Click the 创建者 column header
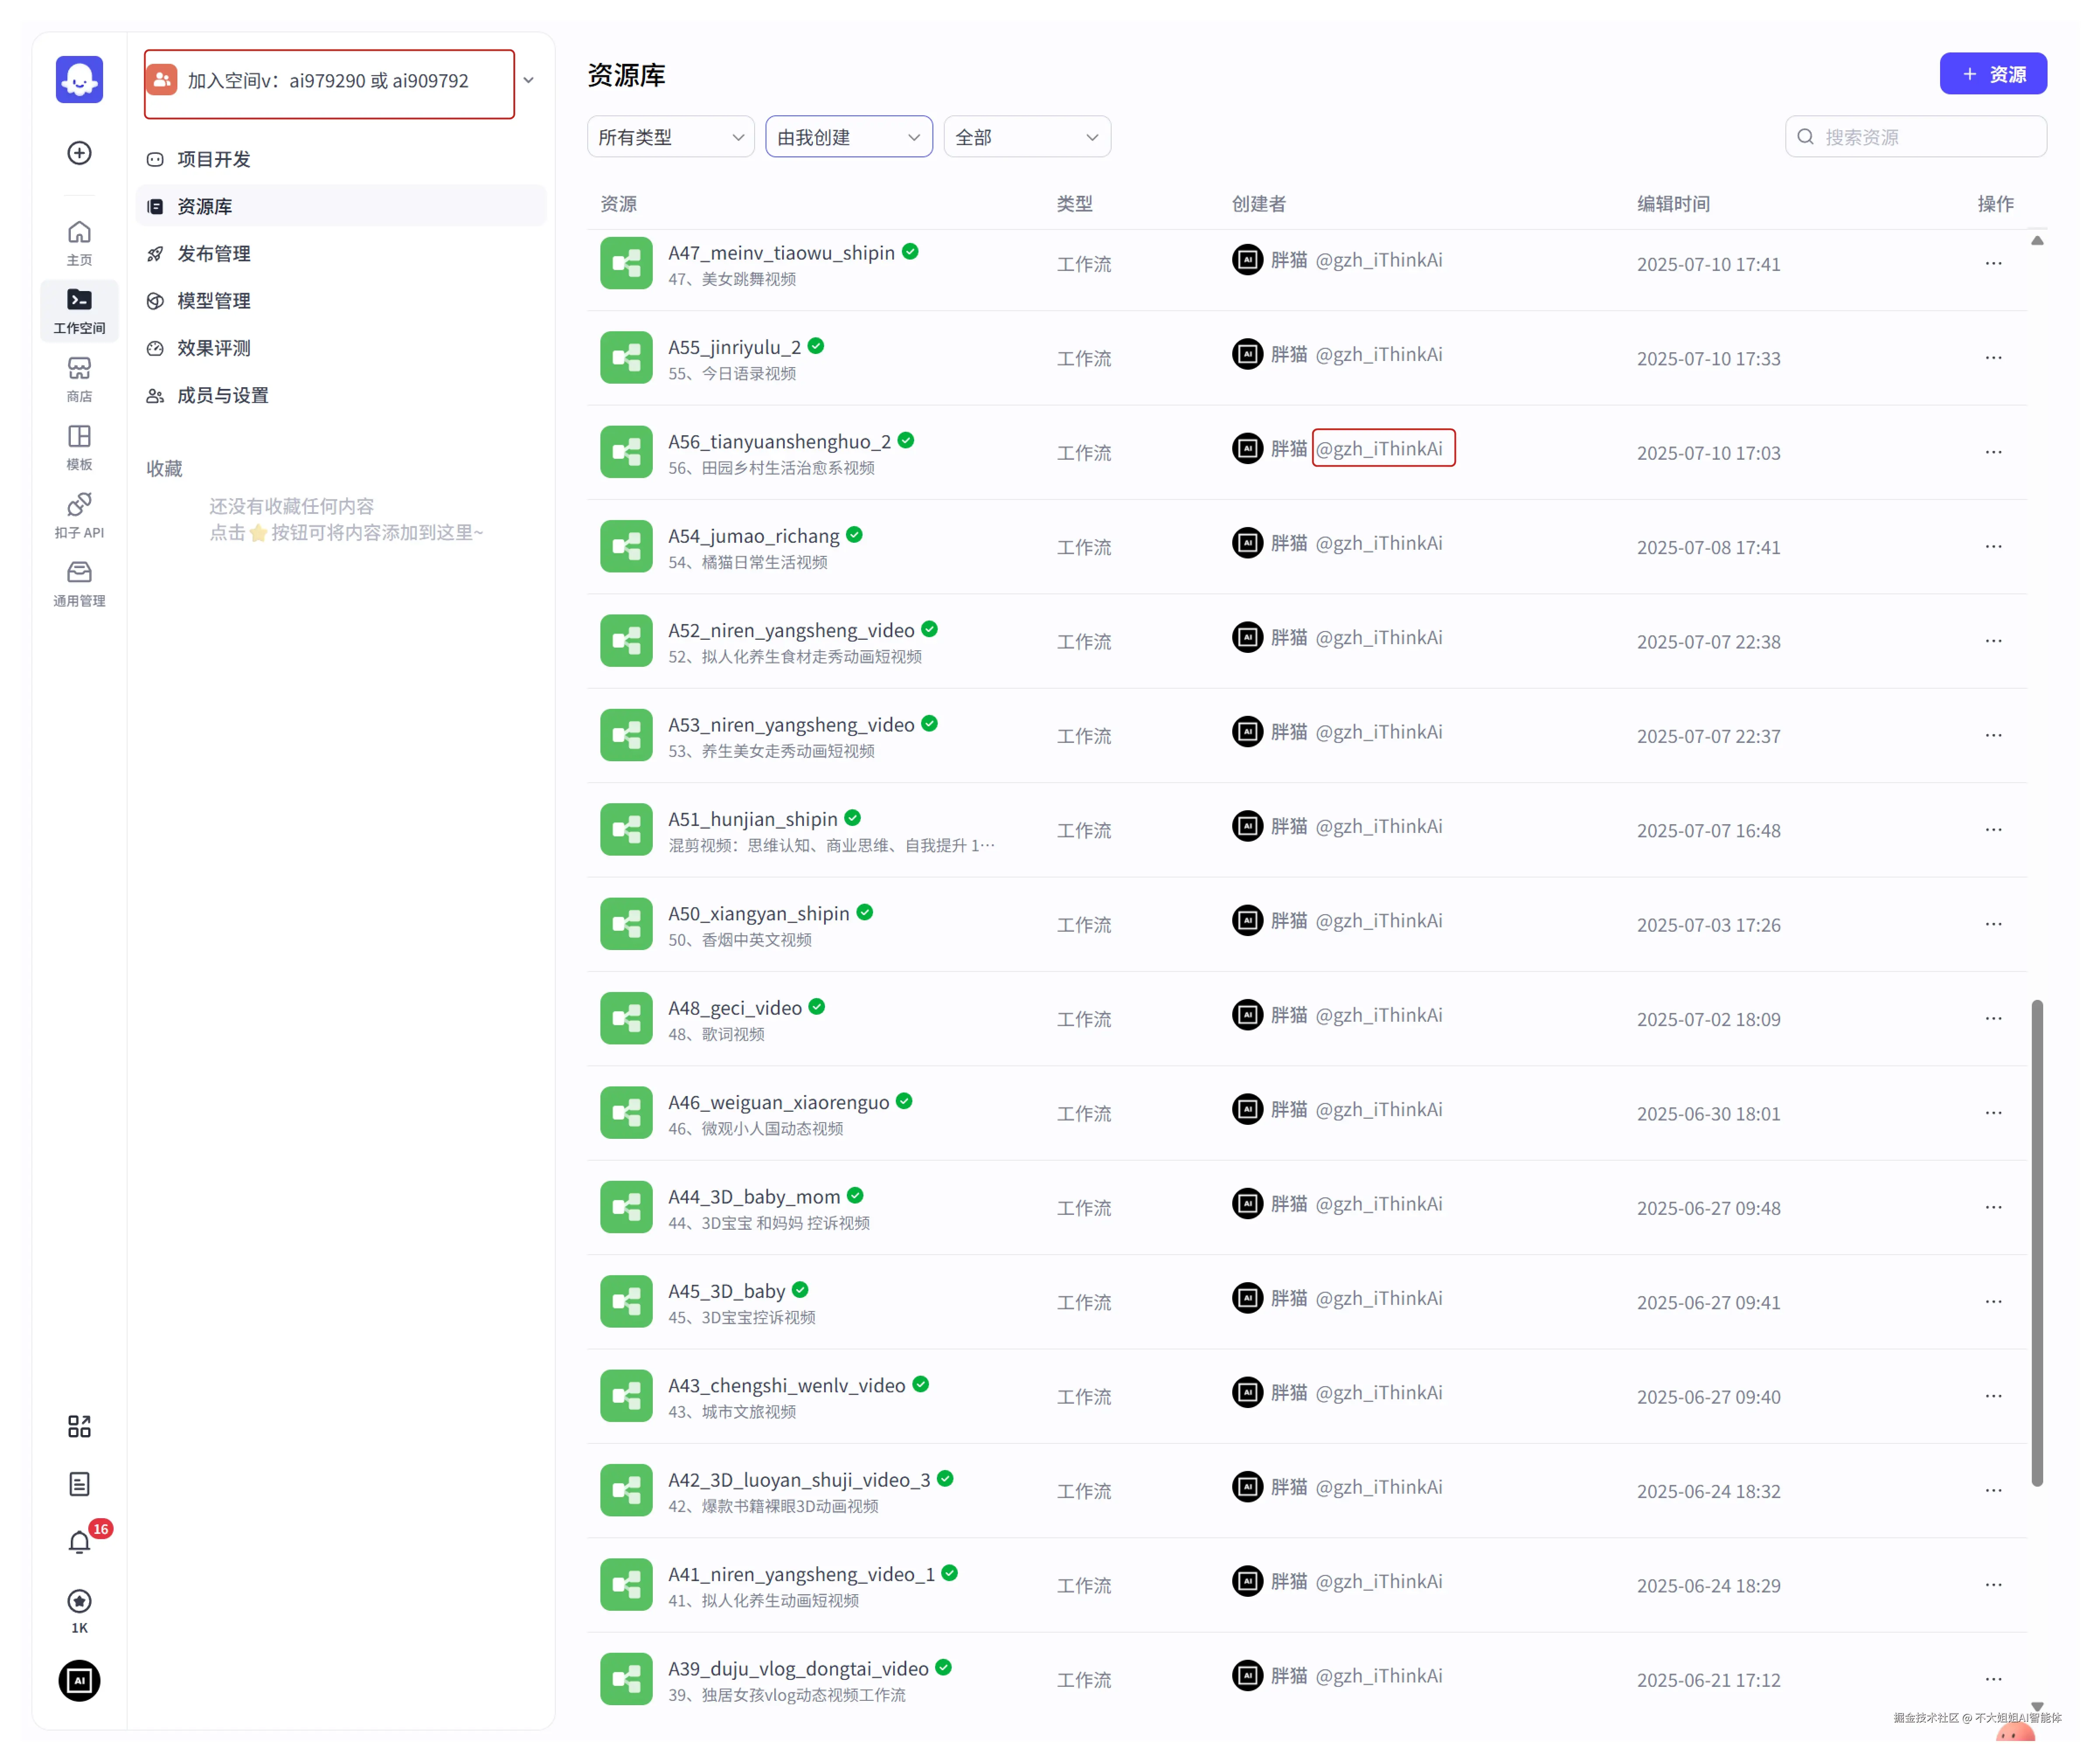The width and height of the screenshot is (2100, 1762). pyautogui.click(x=1258, y=204)
